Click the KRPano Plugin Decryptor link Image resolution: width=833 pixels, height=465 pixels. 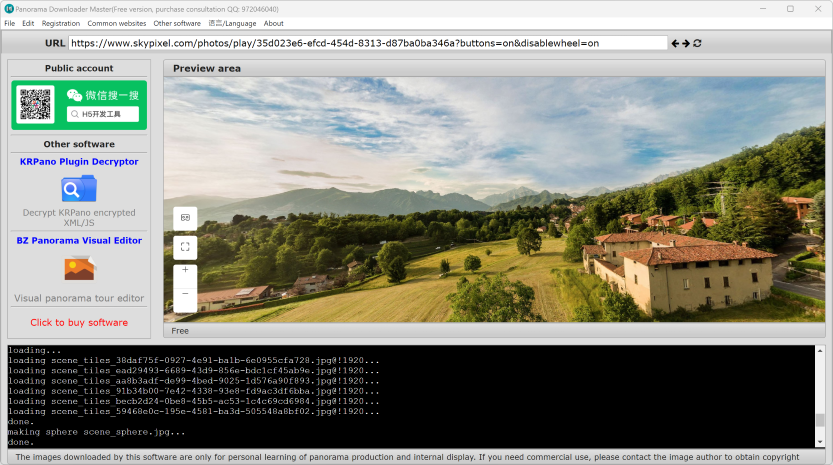(x=79, y=162)
